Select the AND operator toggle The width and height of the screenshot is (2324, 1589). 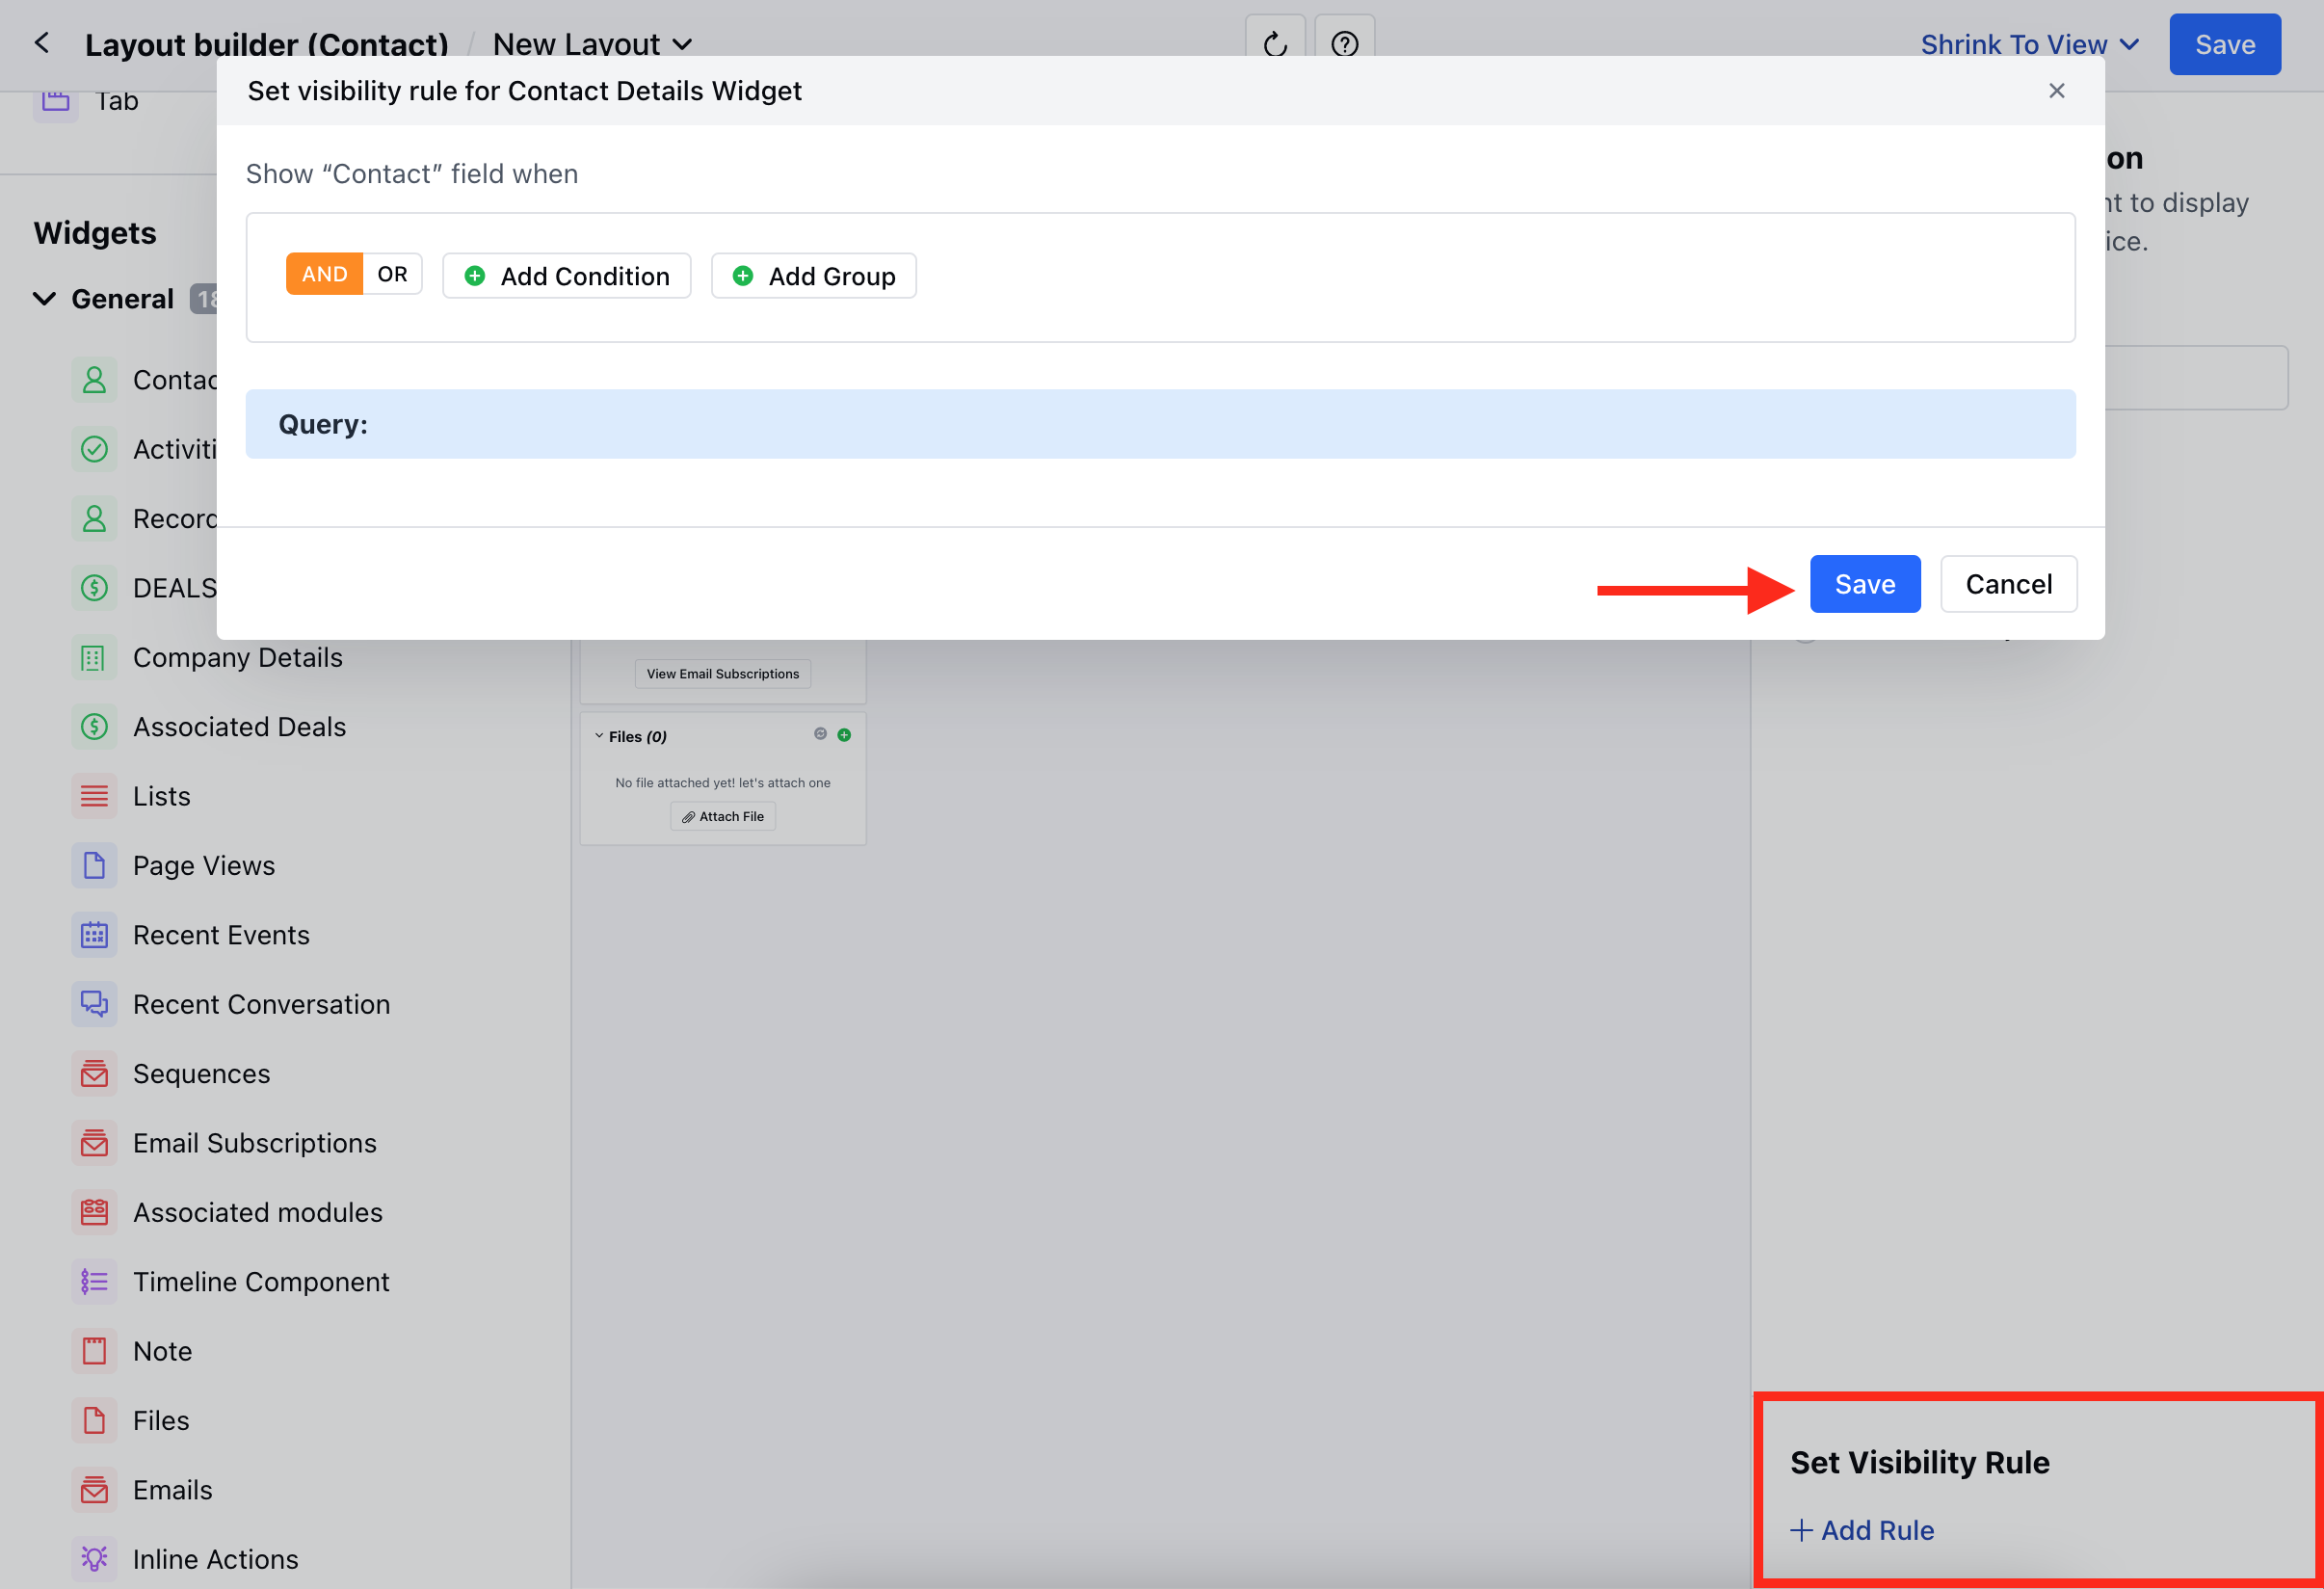point(324,274)
